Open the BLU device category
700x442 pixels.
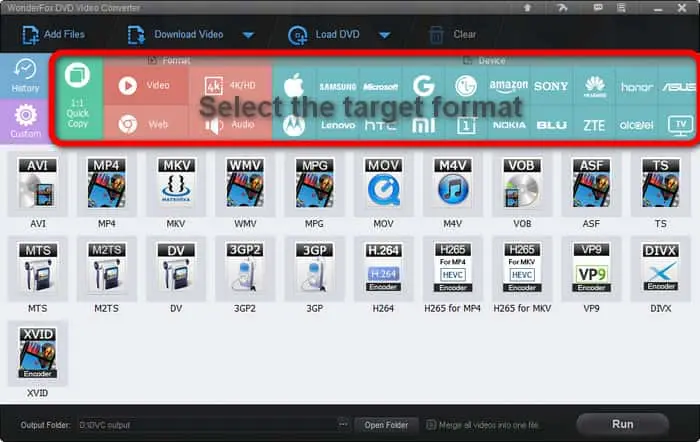click(551, 125)
